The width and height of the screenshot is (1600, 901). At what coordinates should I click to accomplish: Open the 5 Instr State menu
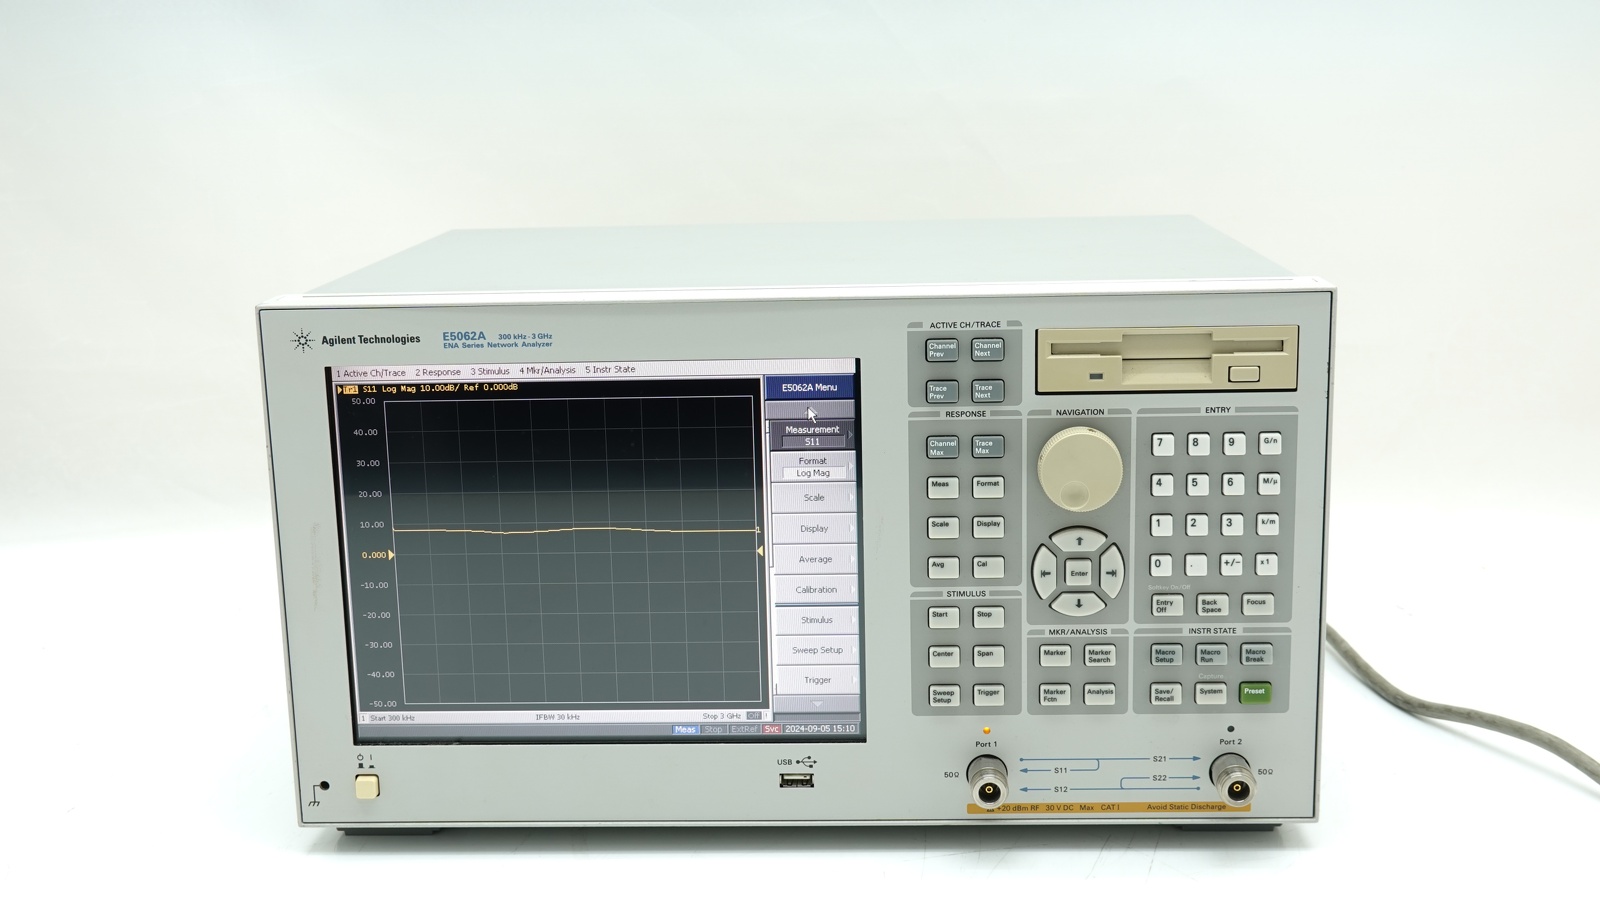[611, 368]
